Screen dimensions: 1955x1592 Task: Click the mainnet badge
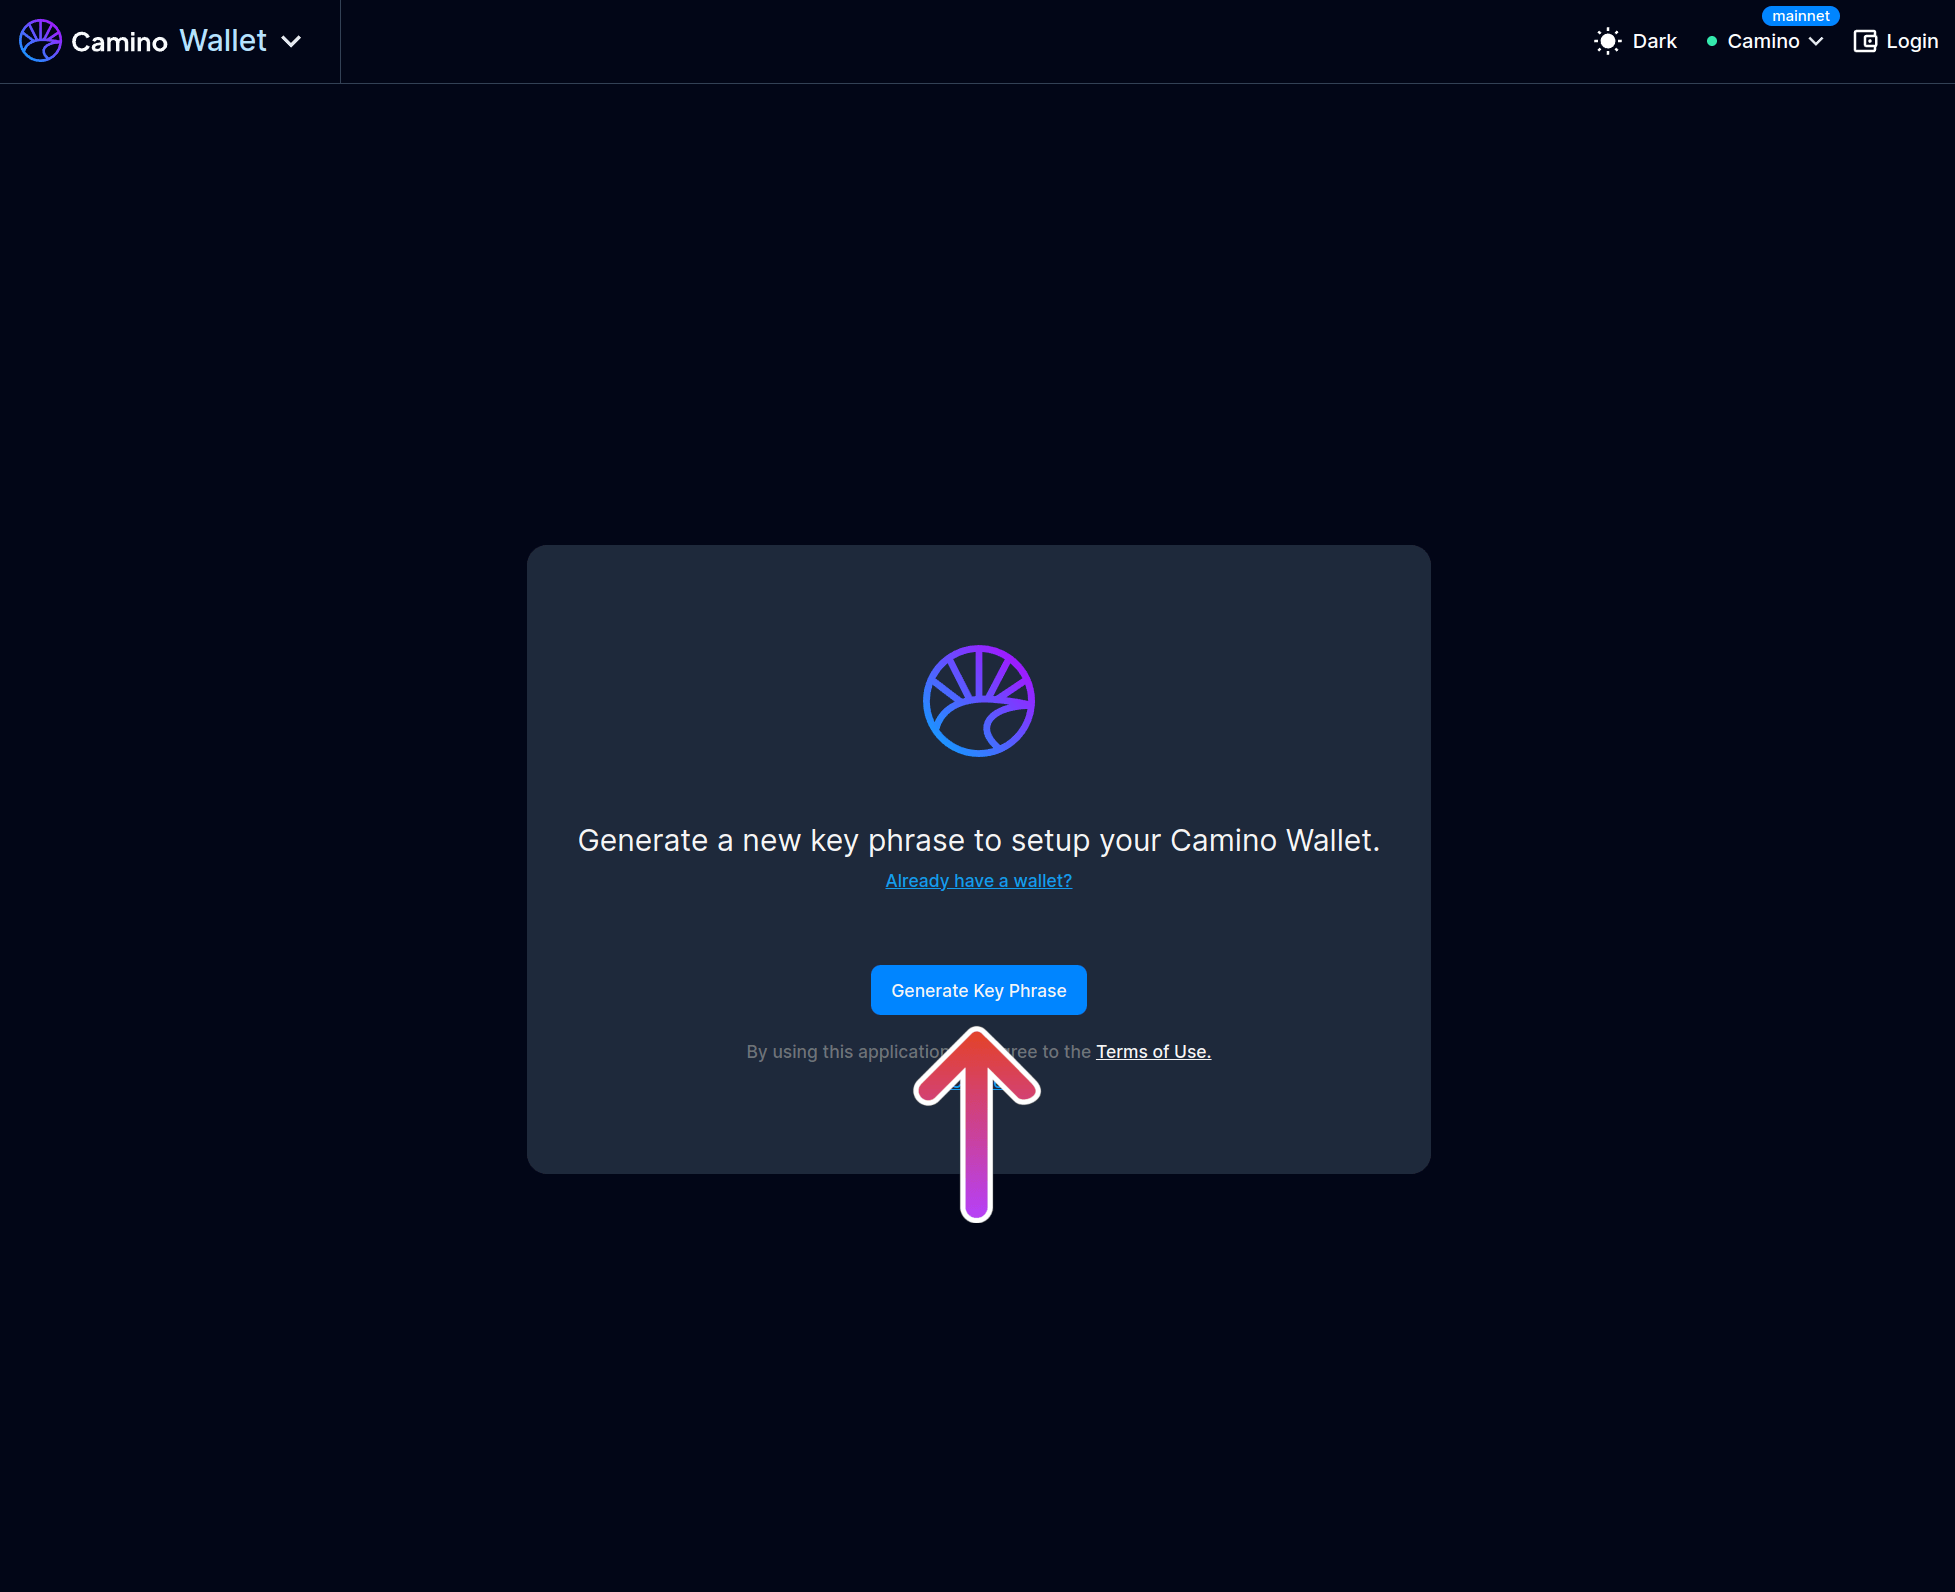click(x=1800, y=16)
